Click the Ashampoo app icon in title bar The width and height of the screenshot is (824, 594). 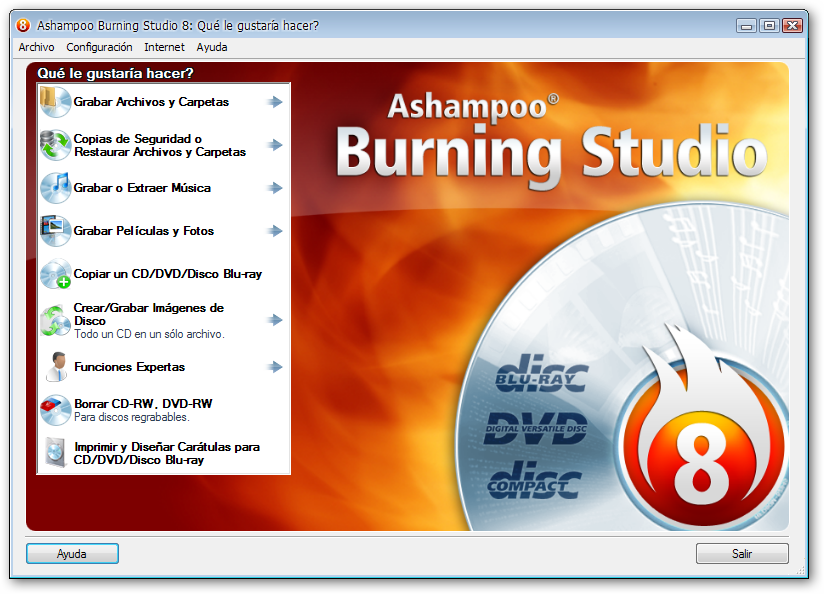click(x=24, y=25)
